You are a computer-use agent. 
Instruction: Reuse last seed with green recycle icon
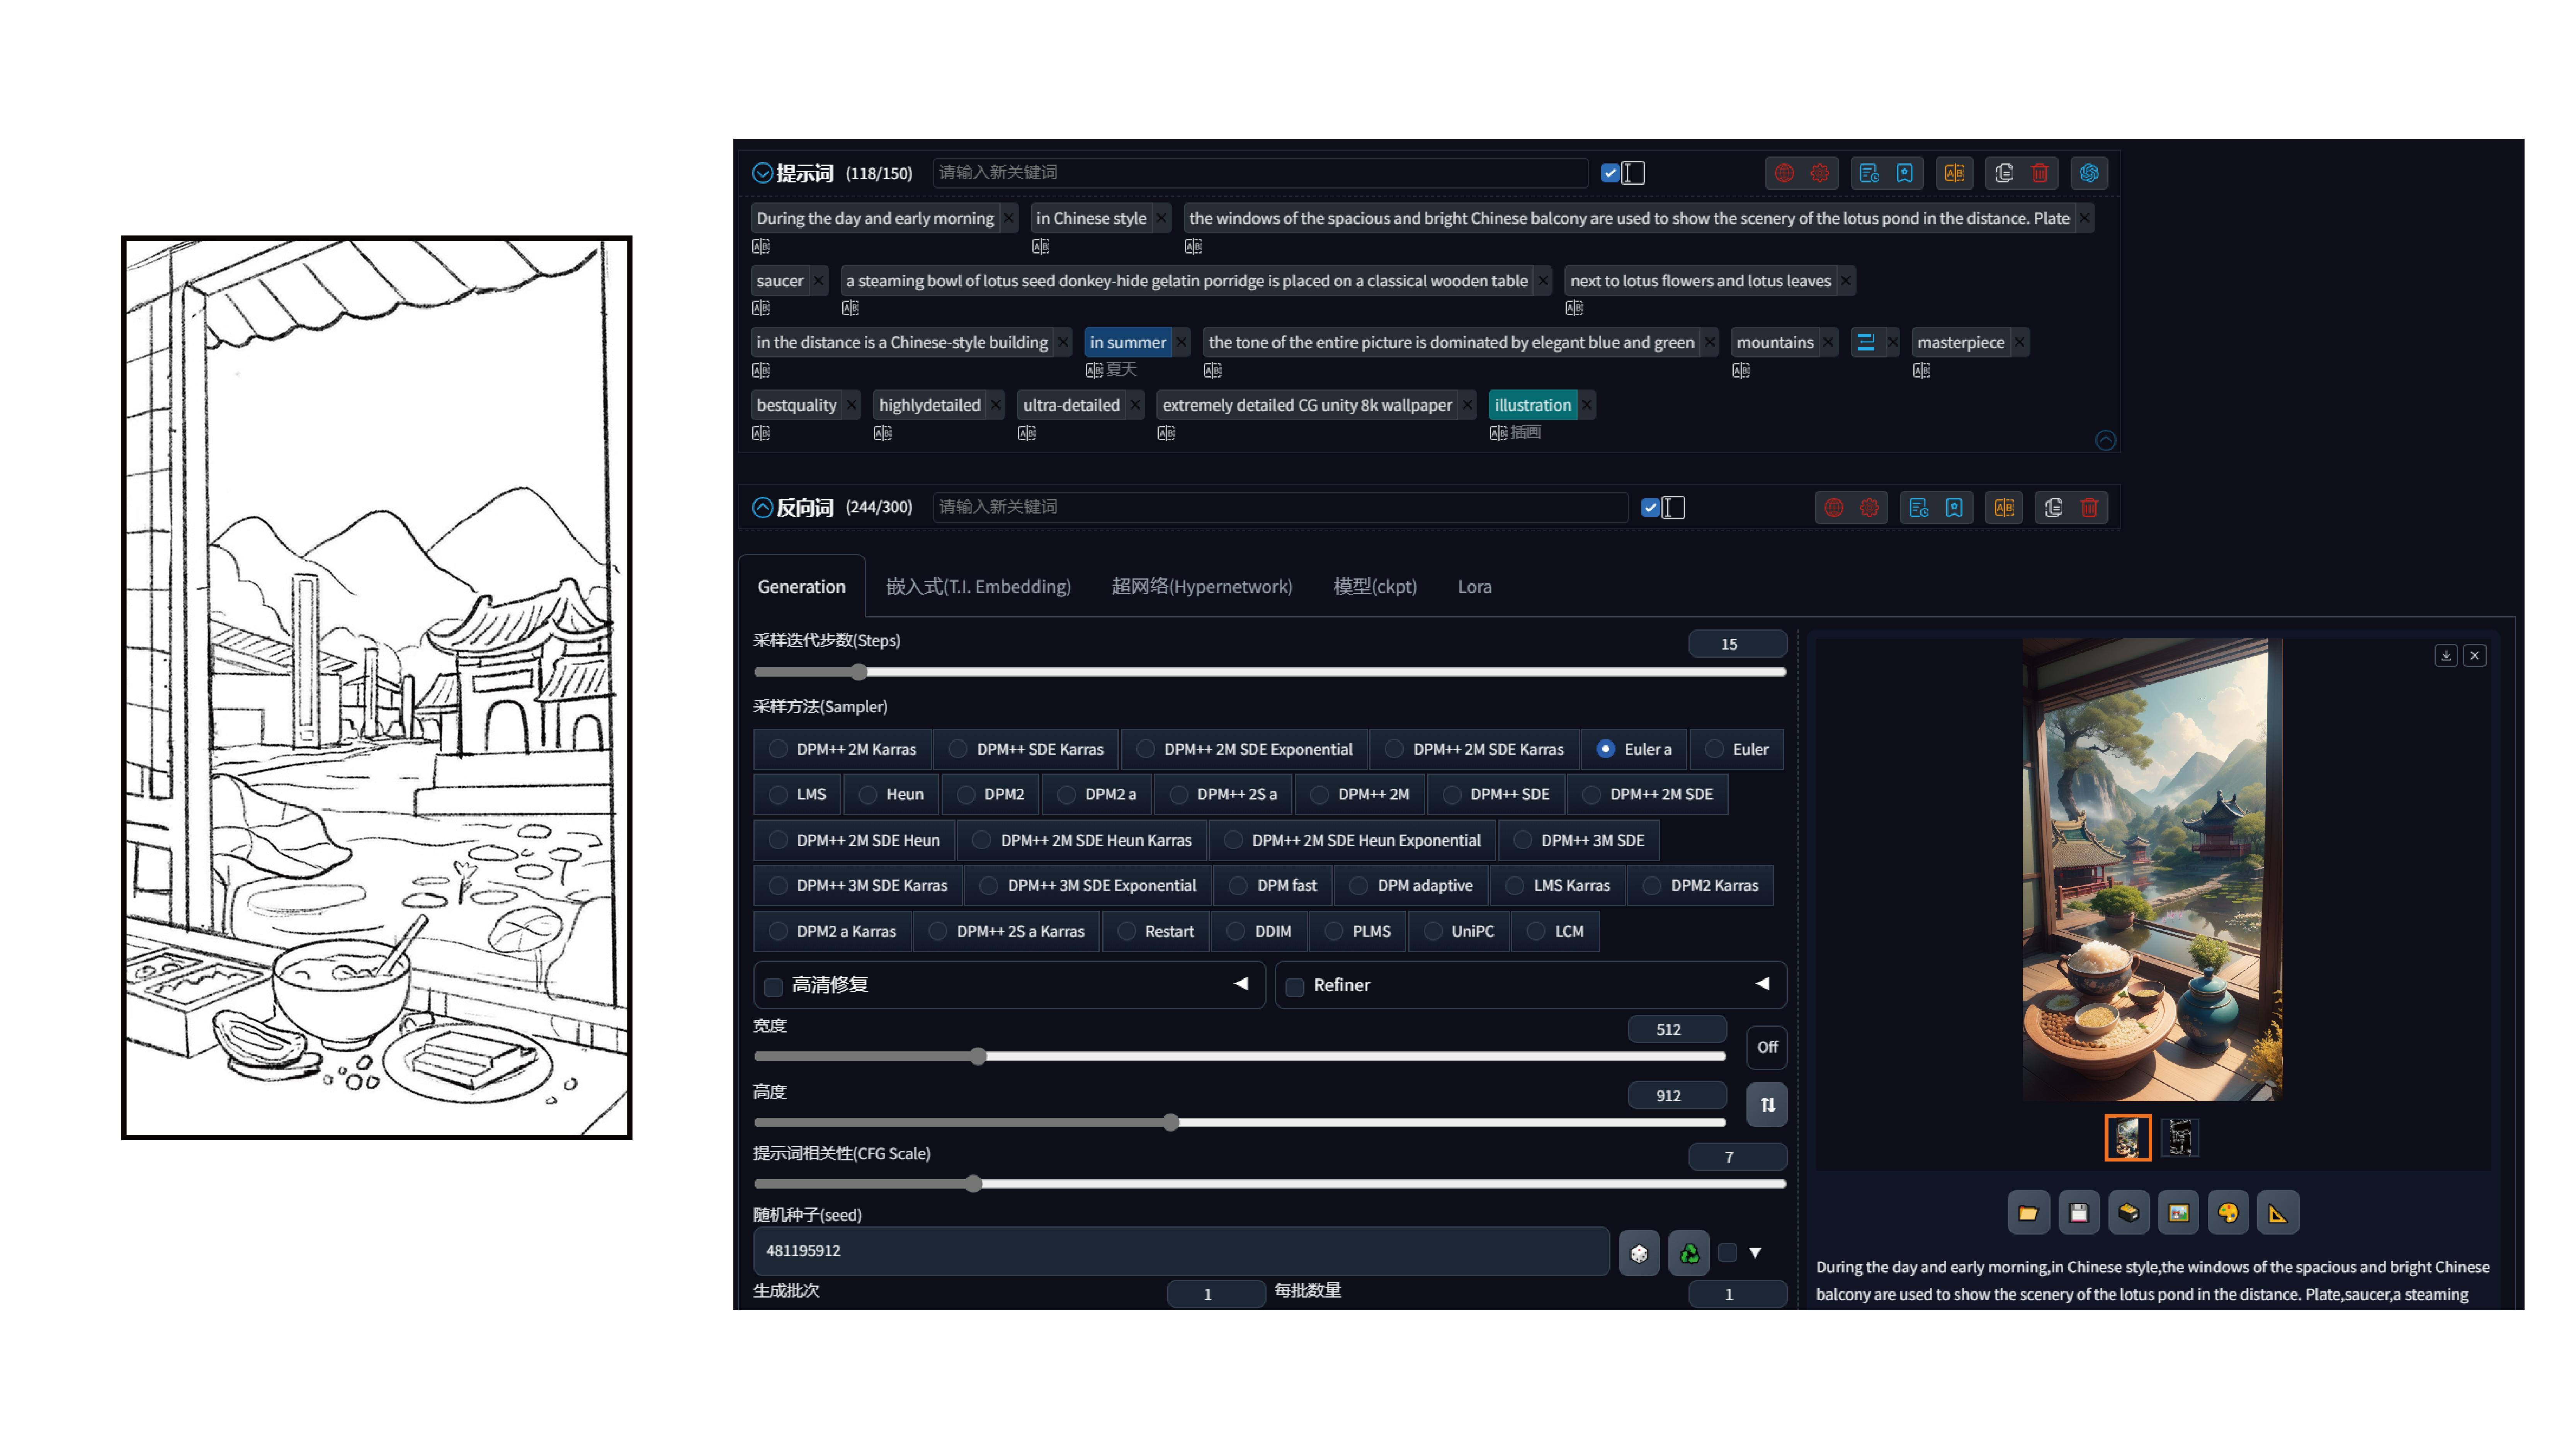pyautogui.click(x=1689, y=1253)
